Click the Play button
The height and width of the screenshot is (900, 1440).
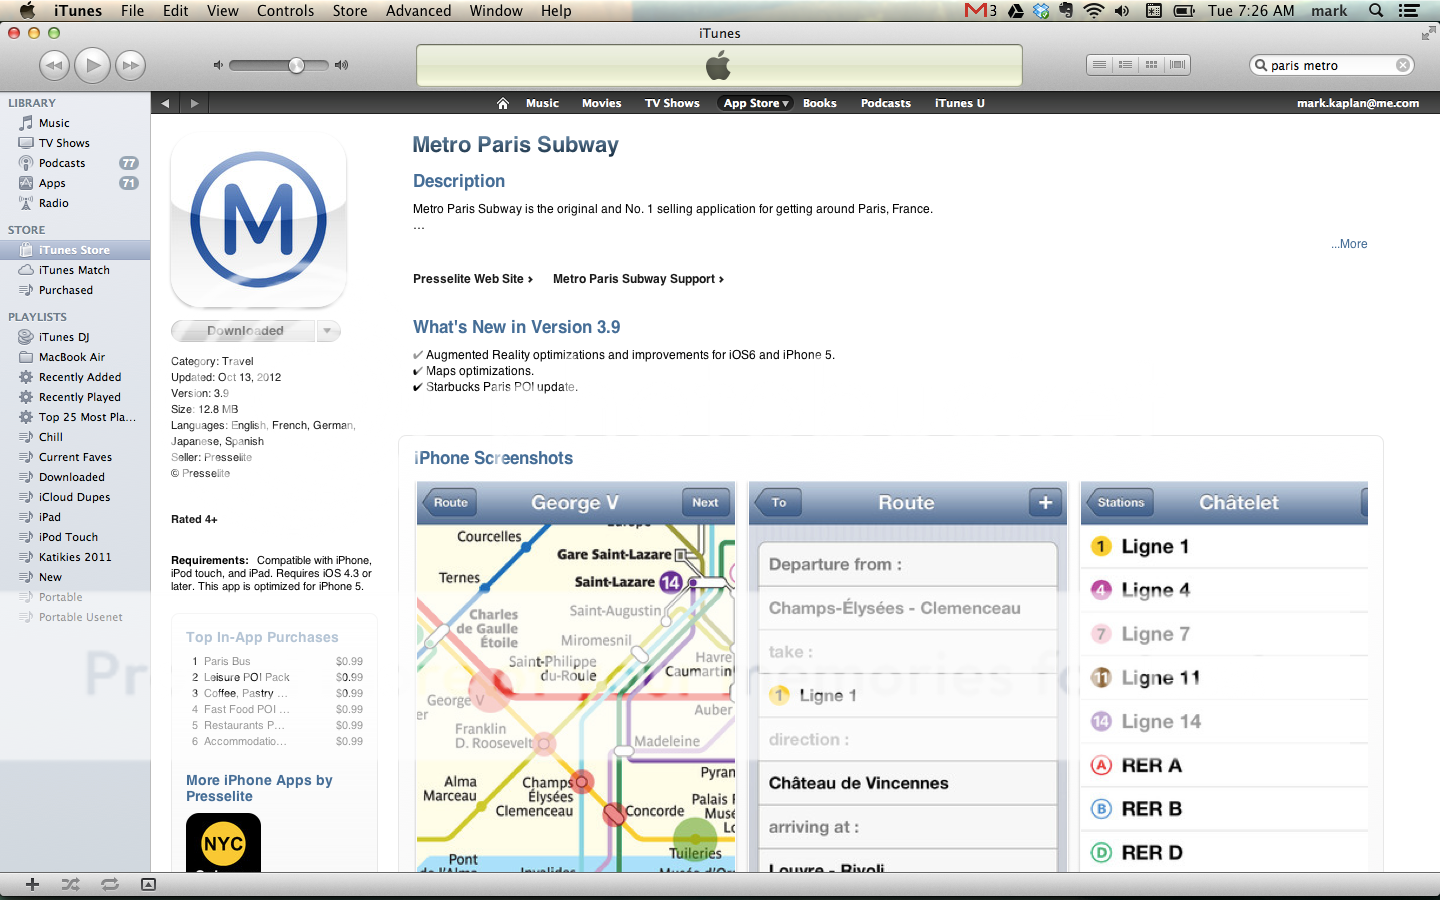click(x=92, y=65)
